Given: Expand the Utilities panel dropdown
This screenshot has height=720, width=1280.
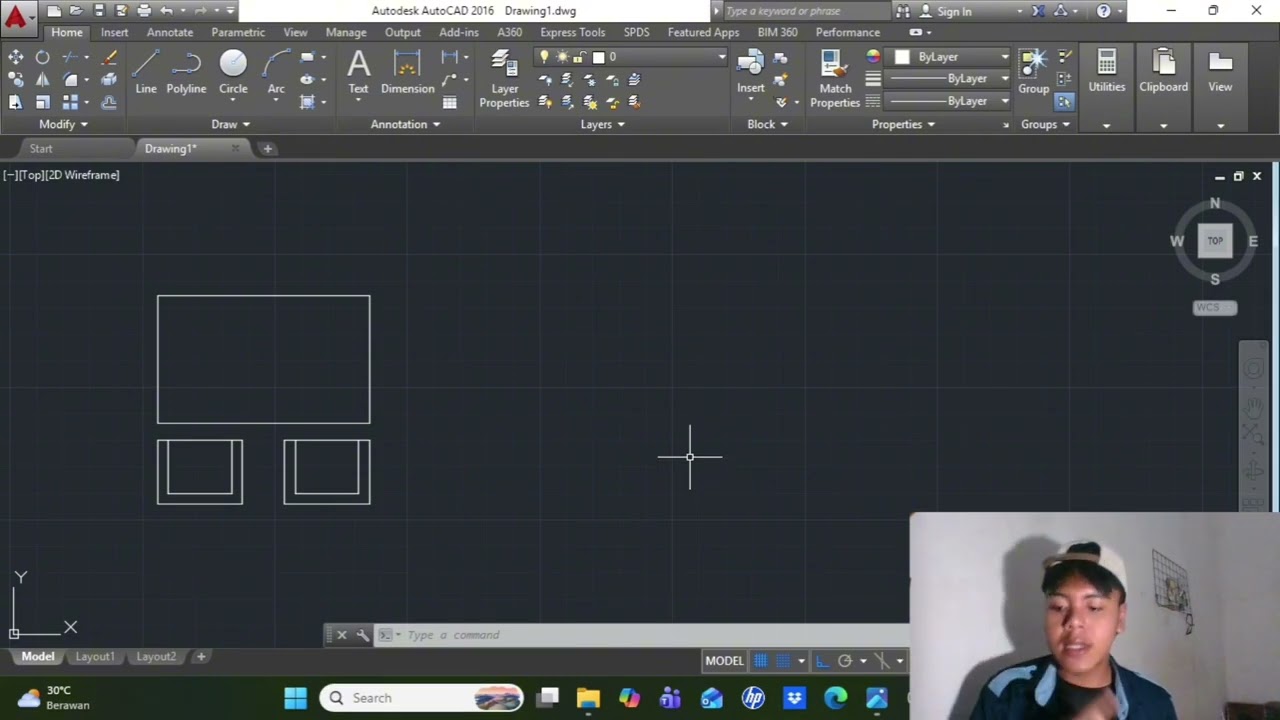Looking at the screenshot, I should tap(1106, 125).
